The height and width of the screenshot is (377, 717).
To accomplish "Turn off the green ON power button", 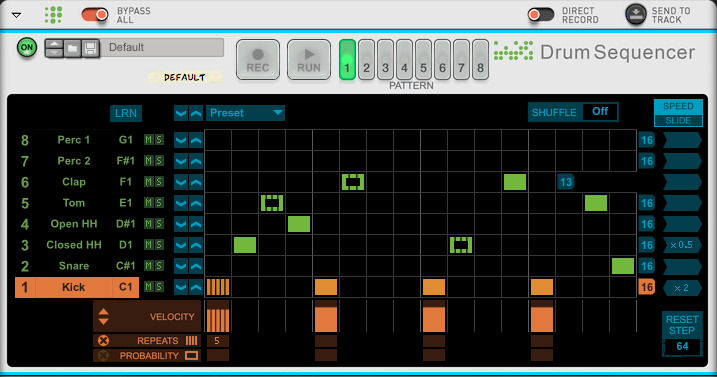I will point(27,47).
